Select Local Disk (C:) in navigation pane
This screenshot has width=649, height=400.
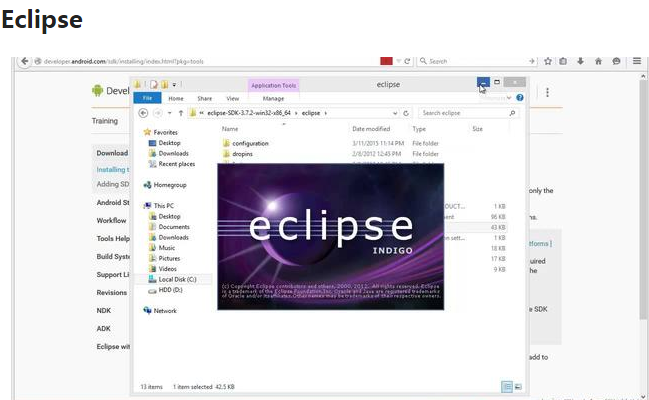177,279
